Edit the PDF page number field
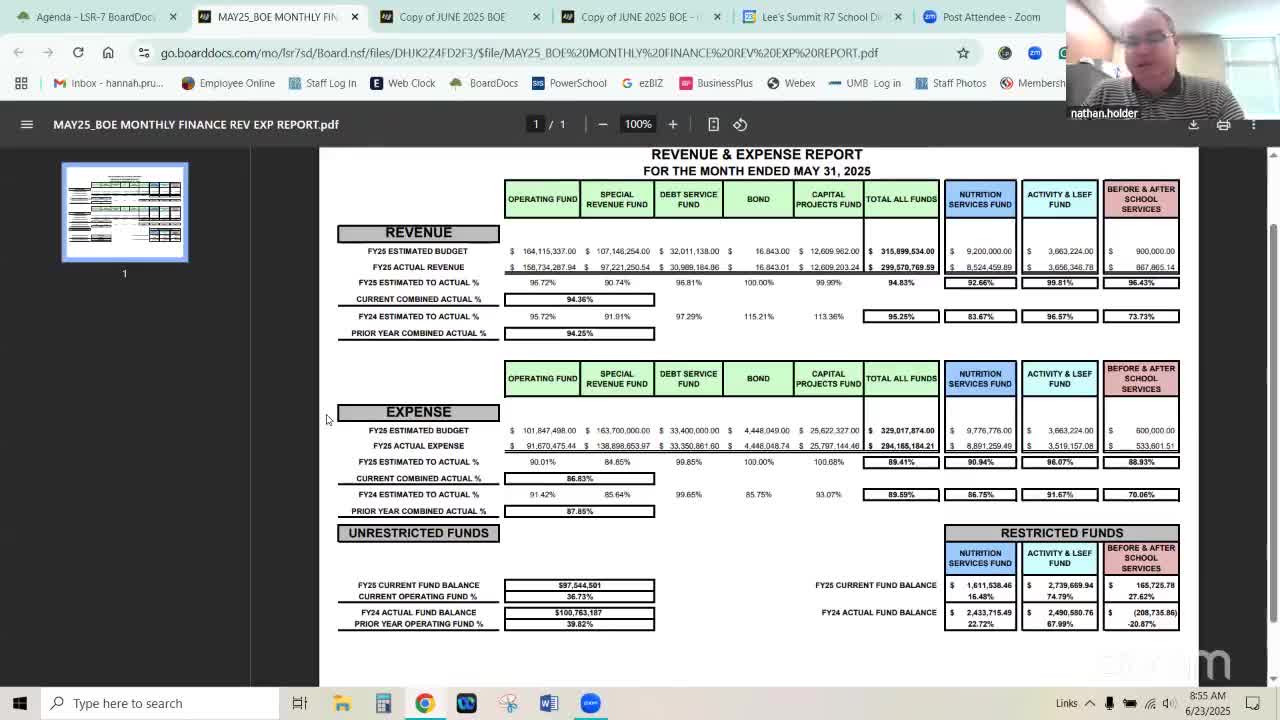This screenshot has width=1280, height=720. point(536,124)
